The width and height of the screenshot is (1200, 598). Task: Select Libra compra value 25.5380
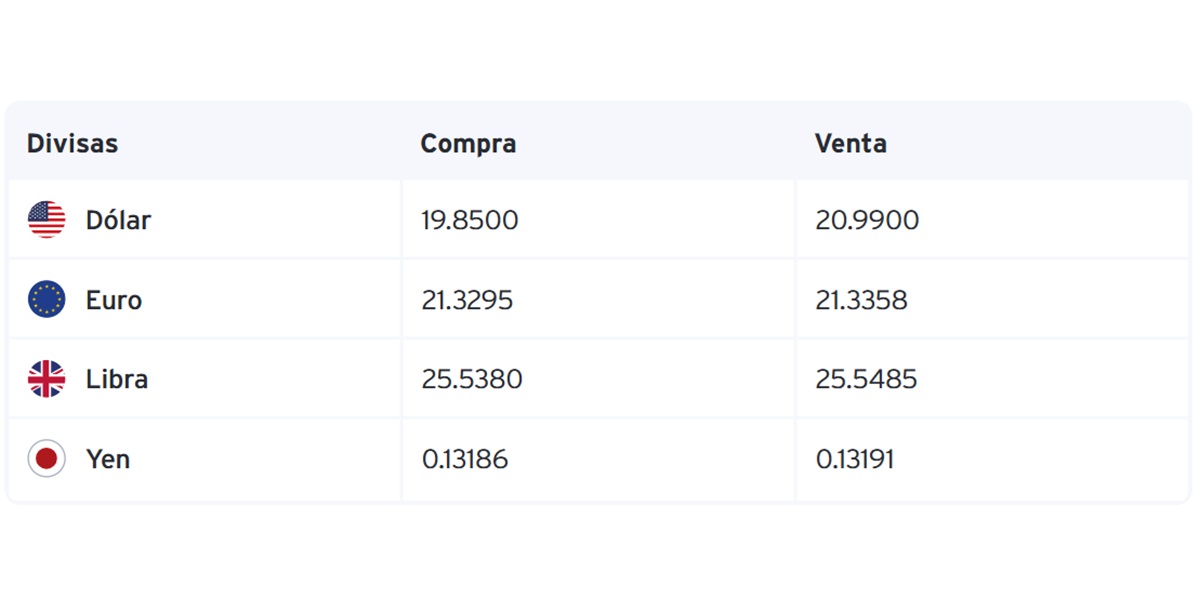(472, 379)
